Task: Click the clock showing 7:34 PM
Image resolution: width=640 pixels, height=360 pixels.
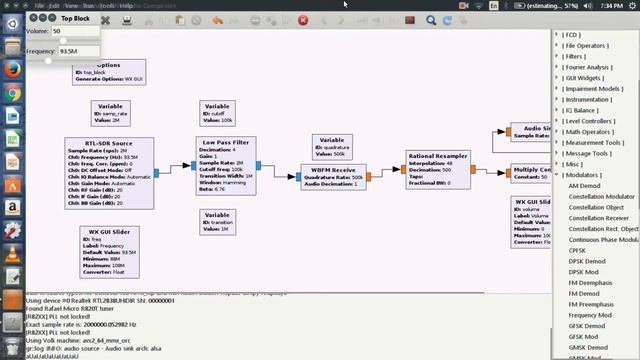Action: tap(611, 6)
